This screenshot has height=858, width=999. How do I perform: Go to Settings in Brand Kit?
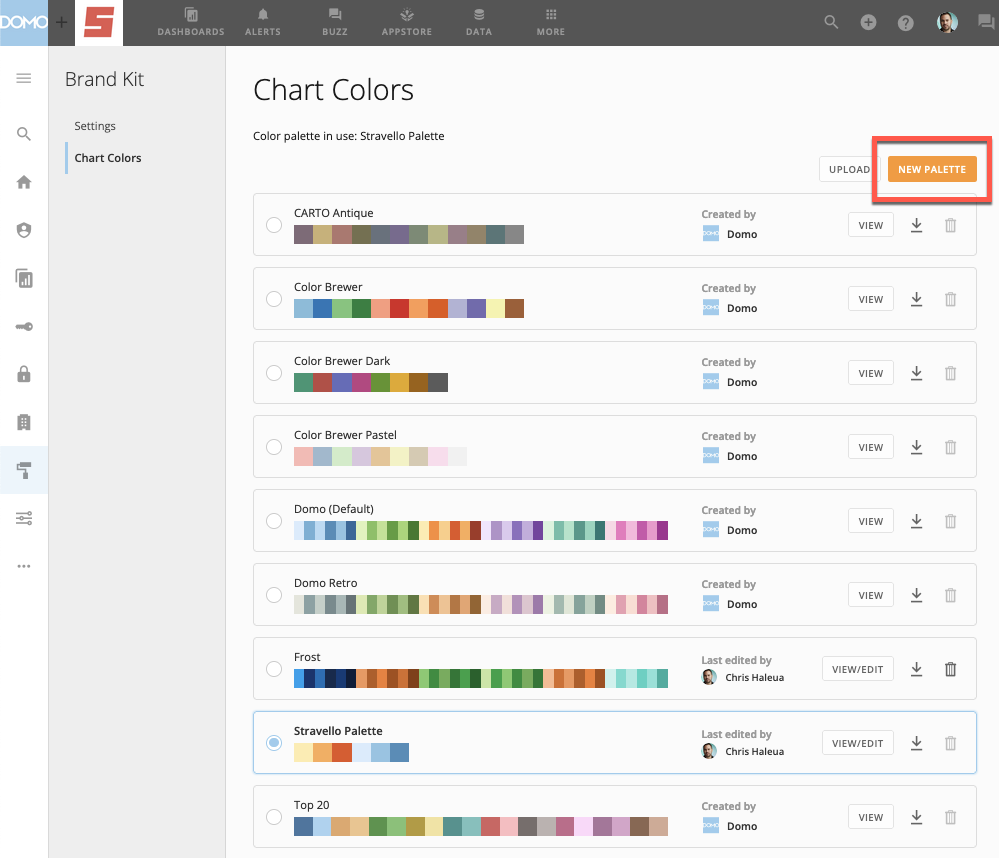[x=95, y=126]
